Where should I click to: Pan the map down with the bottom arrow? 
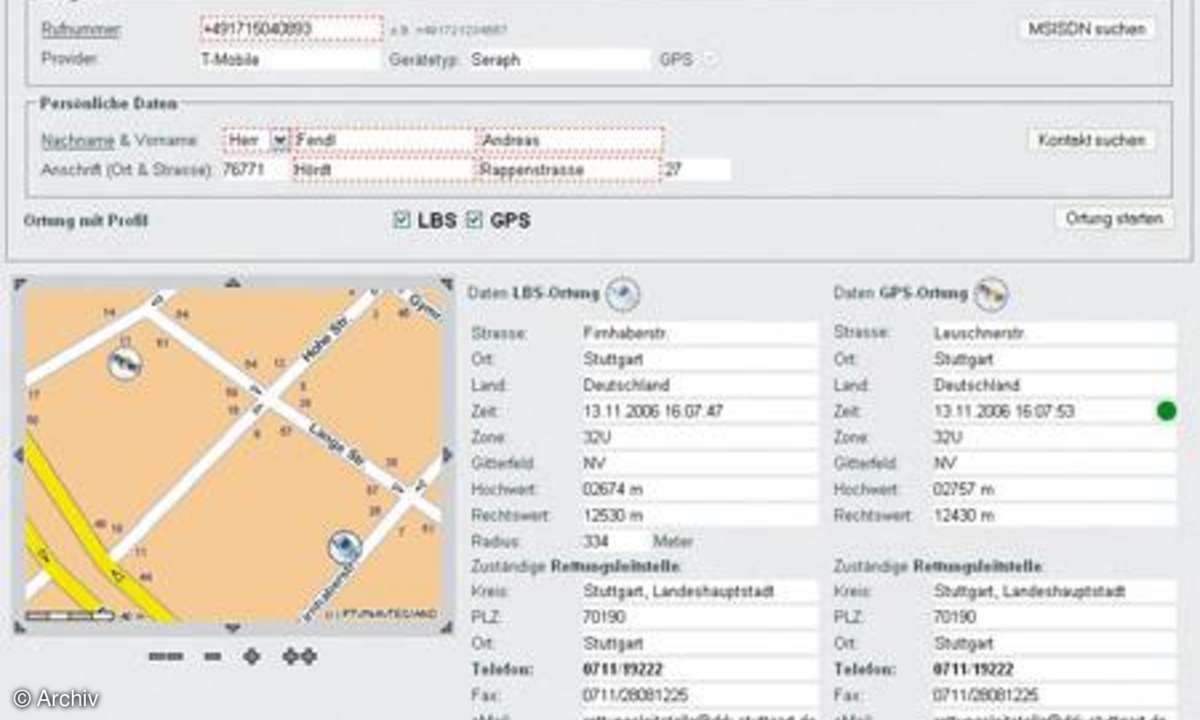[x=232, y=628]
